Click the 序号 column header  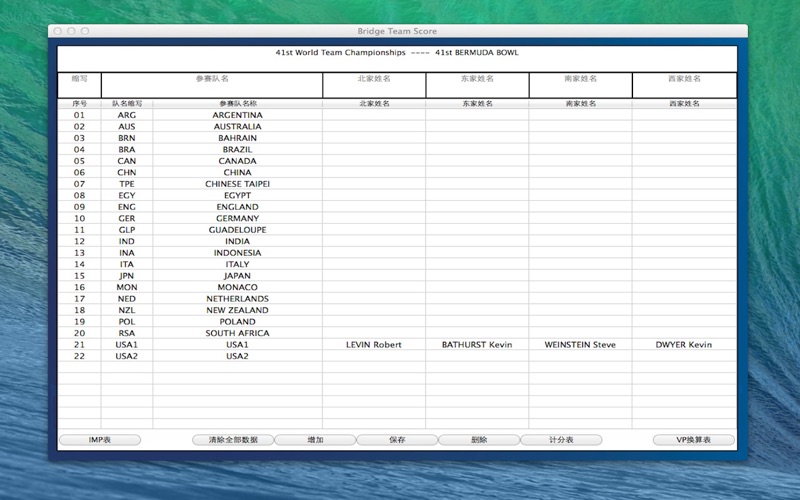click(x=79, y=103)
